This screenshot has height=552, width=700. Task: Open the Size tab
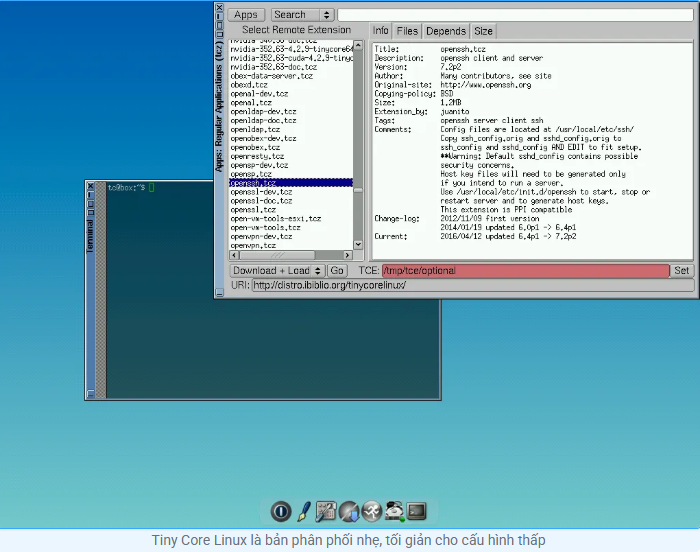click(x=483, y=31)
